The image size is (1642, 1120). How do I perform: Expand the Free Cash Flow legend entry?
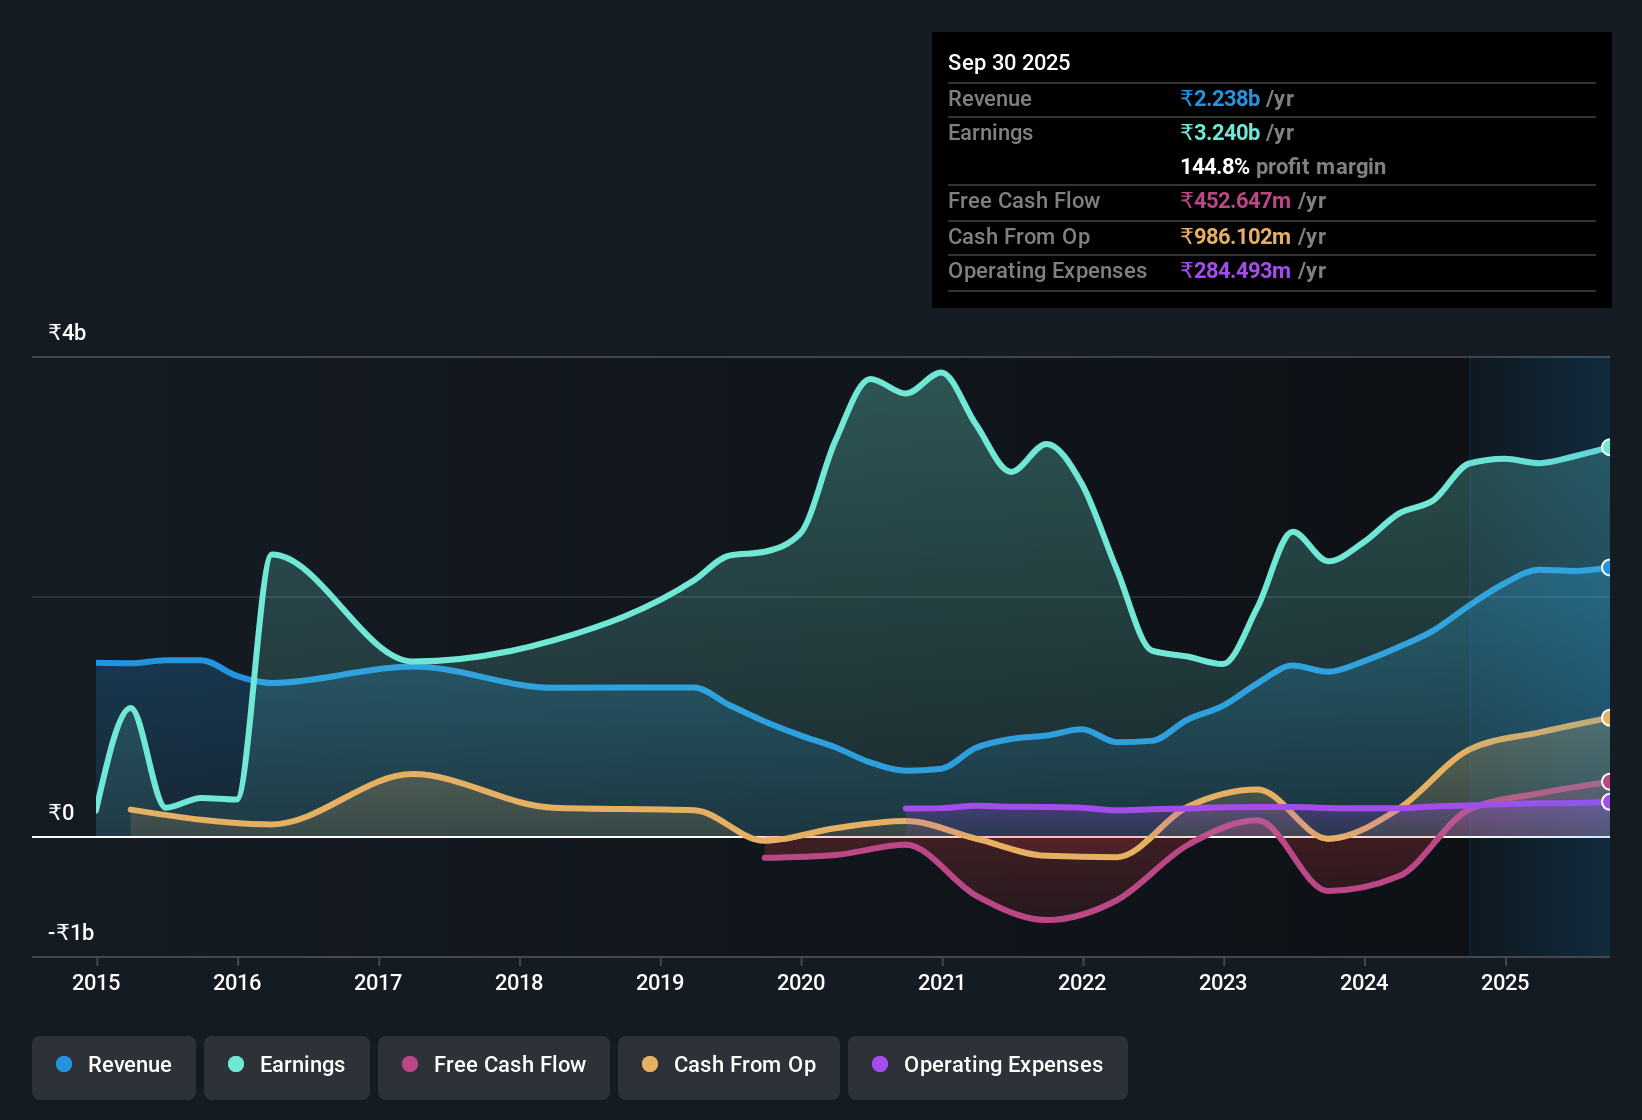493,1065
